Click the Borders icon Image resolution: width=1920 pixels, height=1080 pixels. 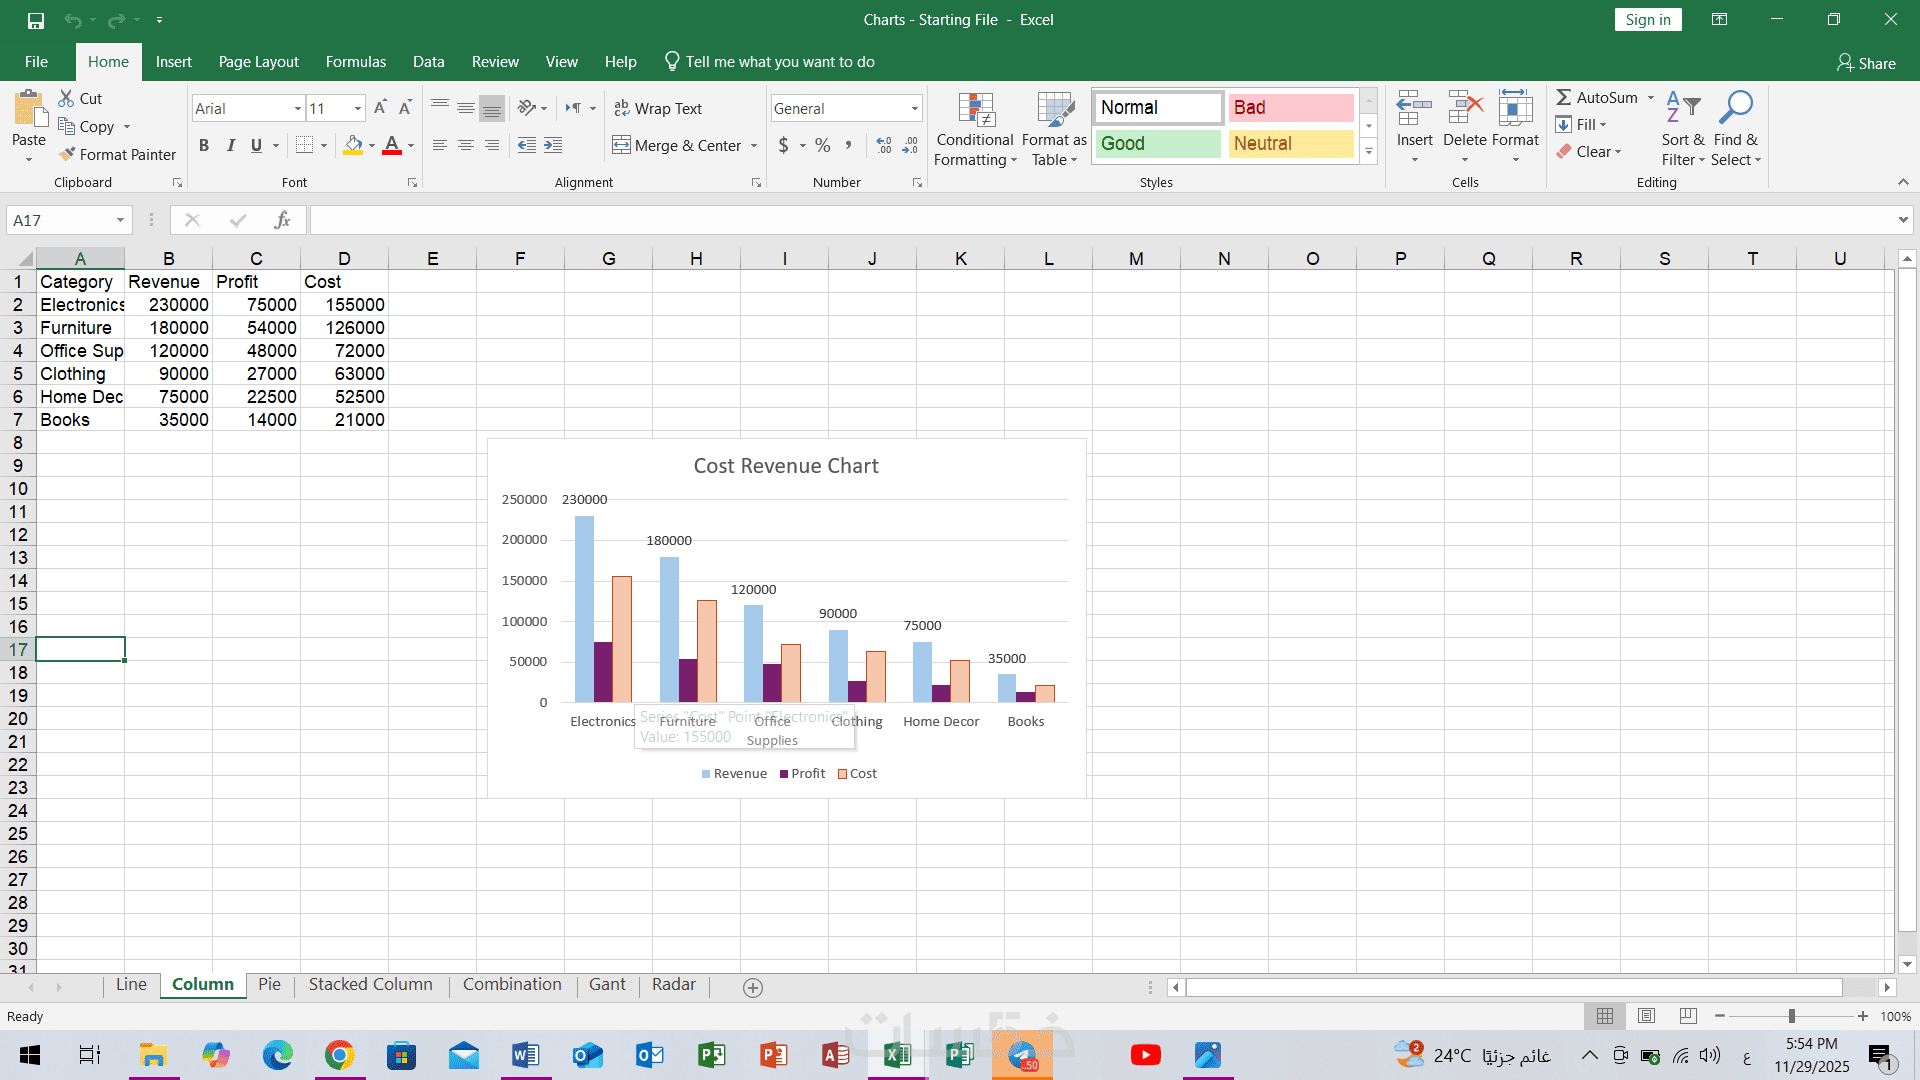[x=305, y=145]
